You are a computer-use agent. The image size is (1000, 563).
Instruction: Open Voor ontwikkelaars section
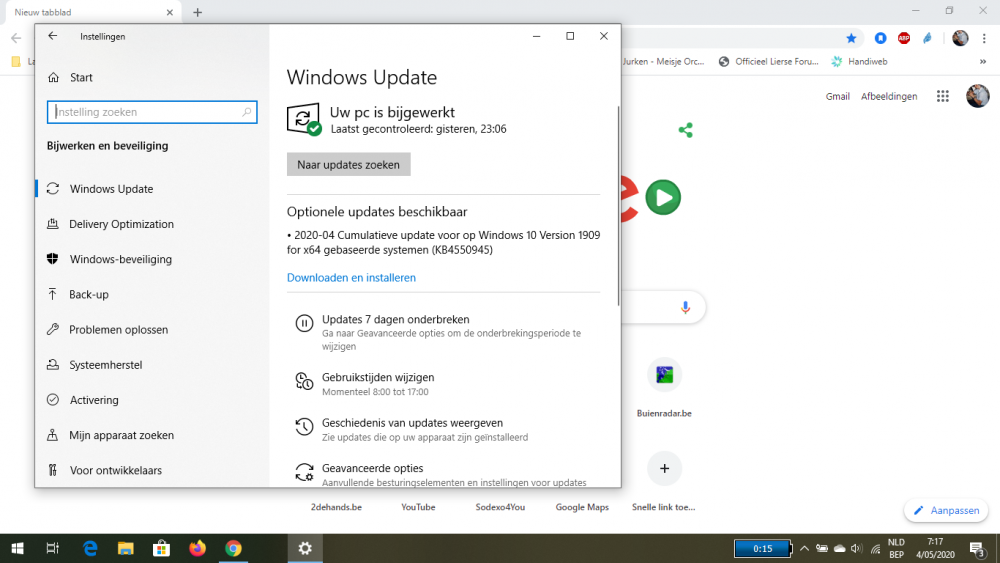coord(152,470)
